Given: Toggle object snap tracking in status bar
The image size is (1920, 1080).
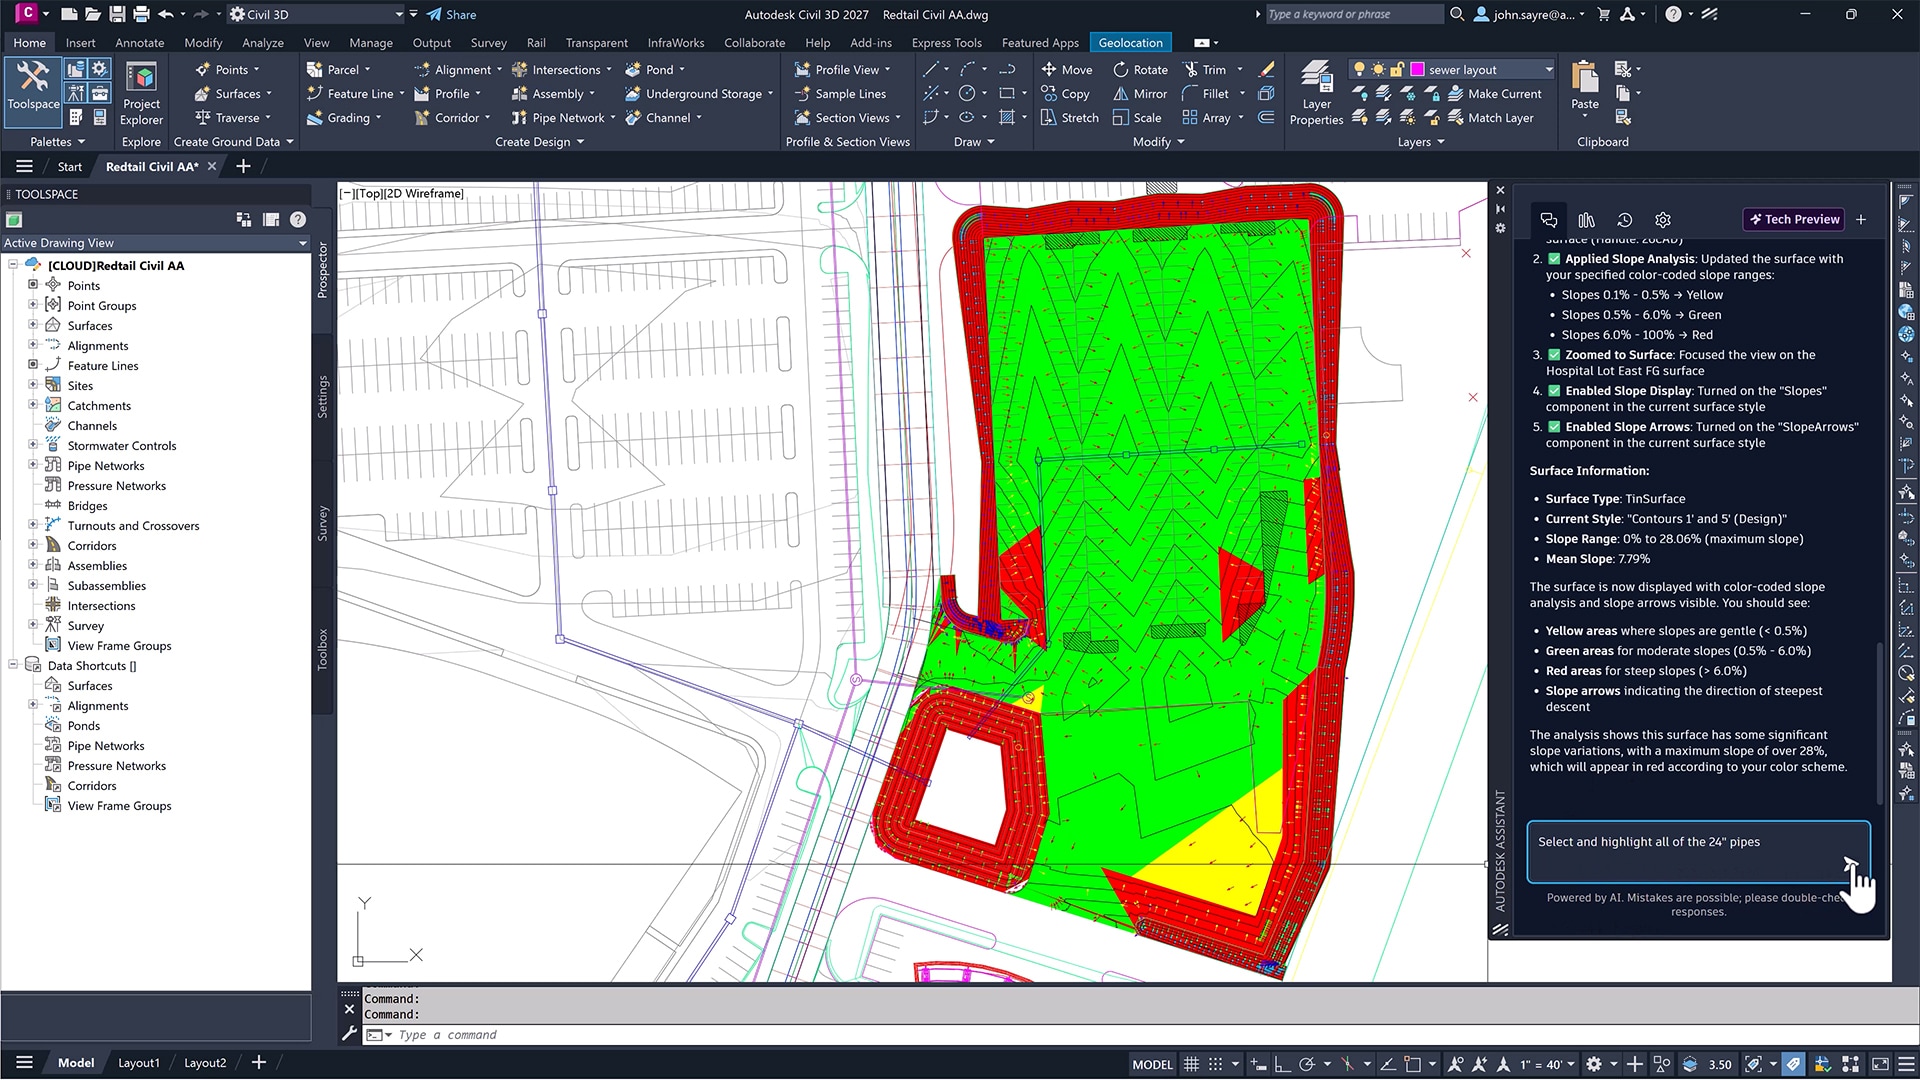Looking at the screenshot, I should point(1389,1064).
